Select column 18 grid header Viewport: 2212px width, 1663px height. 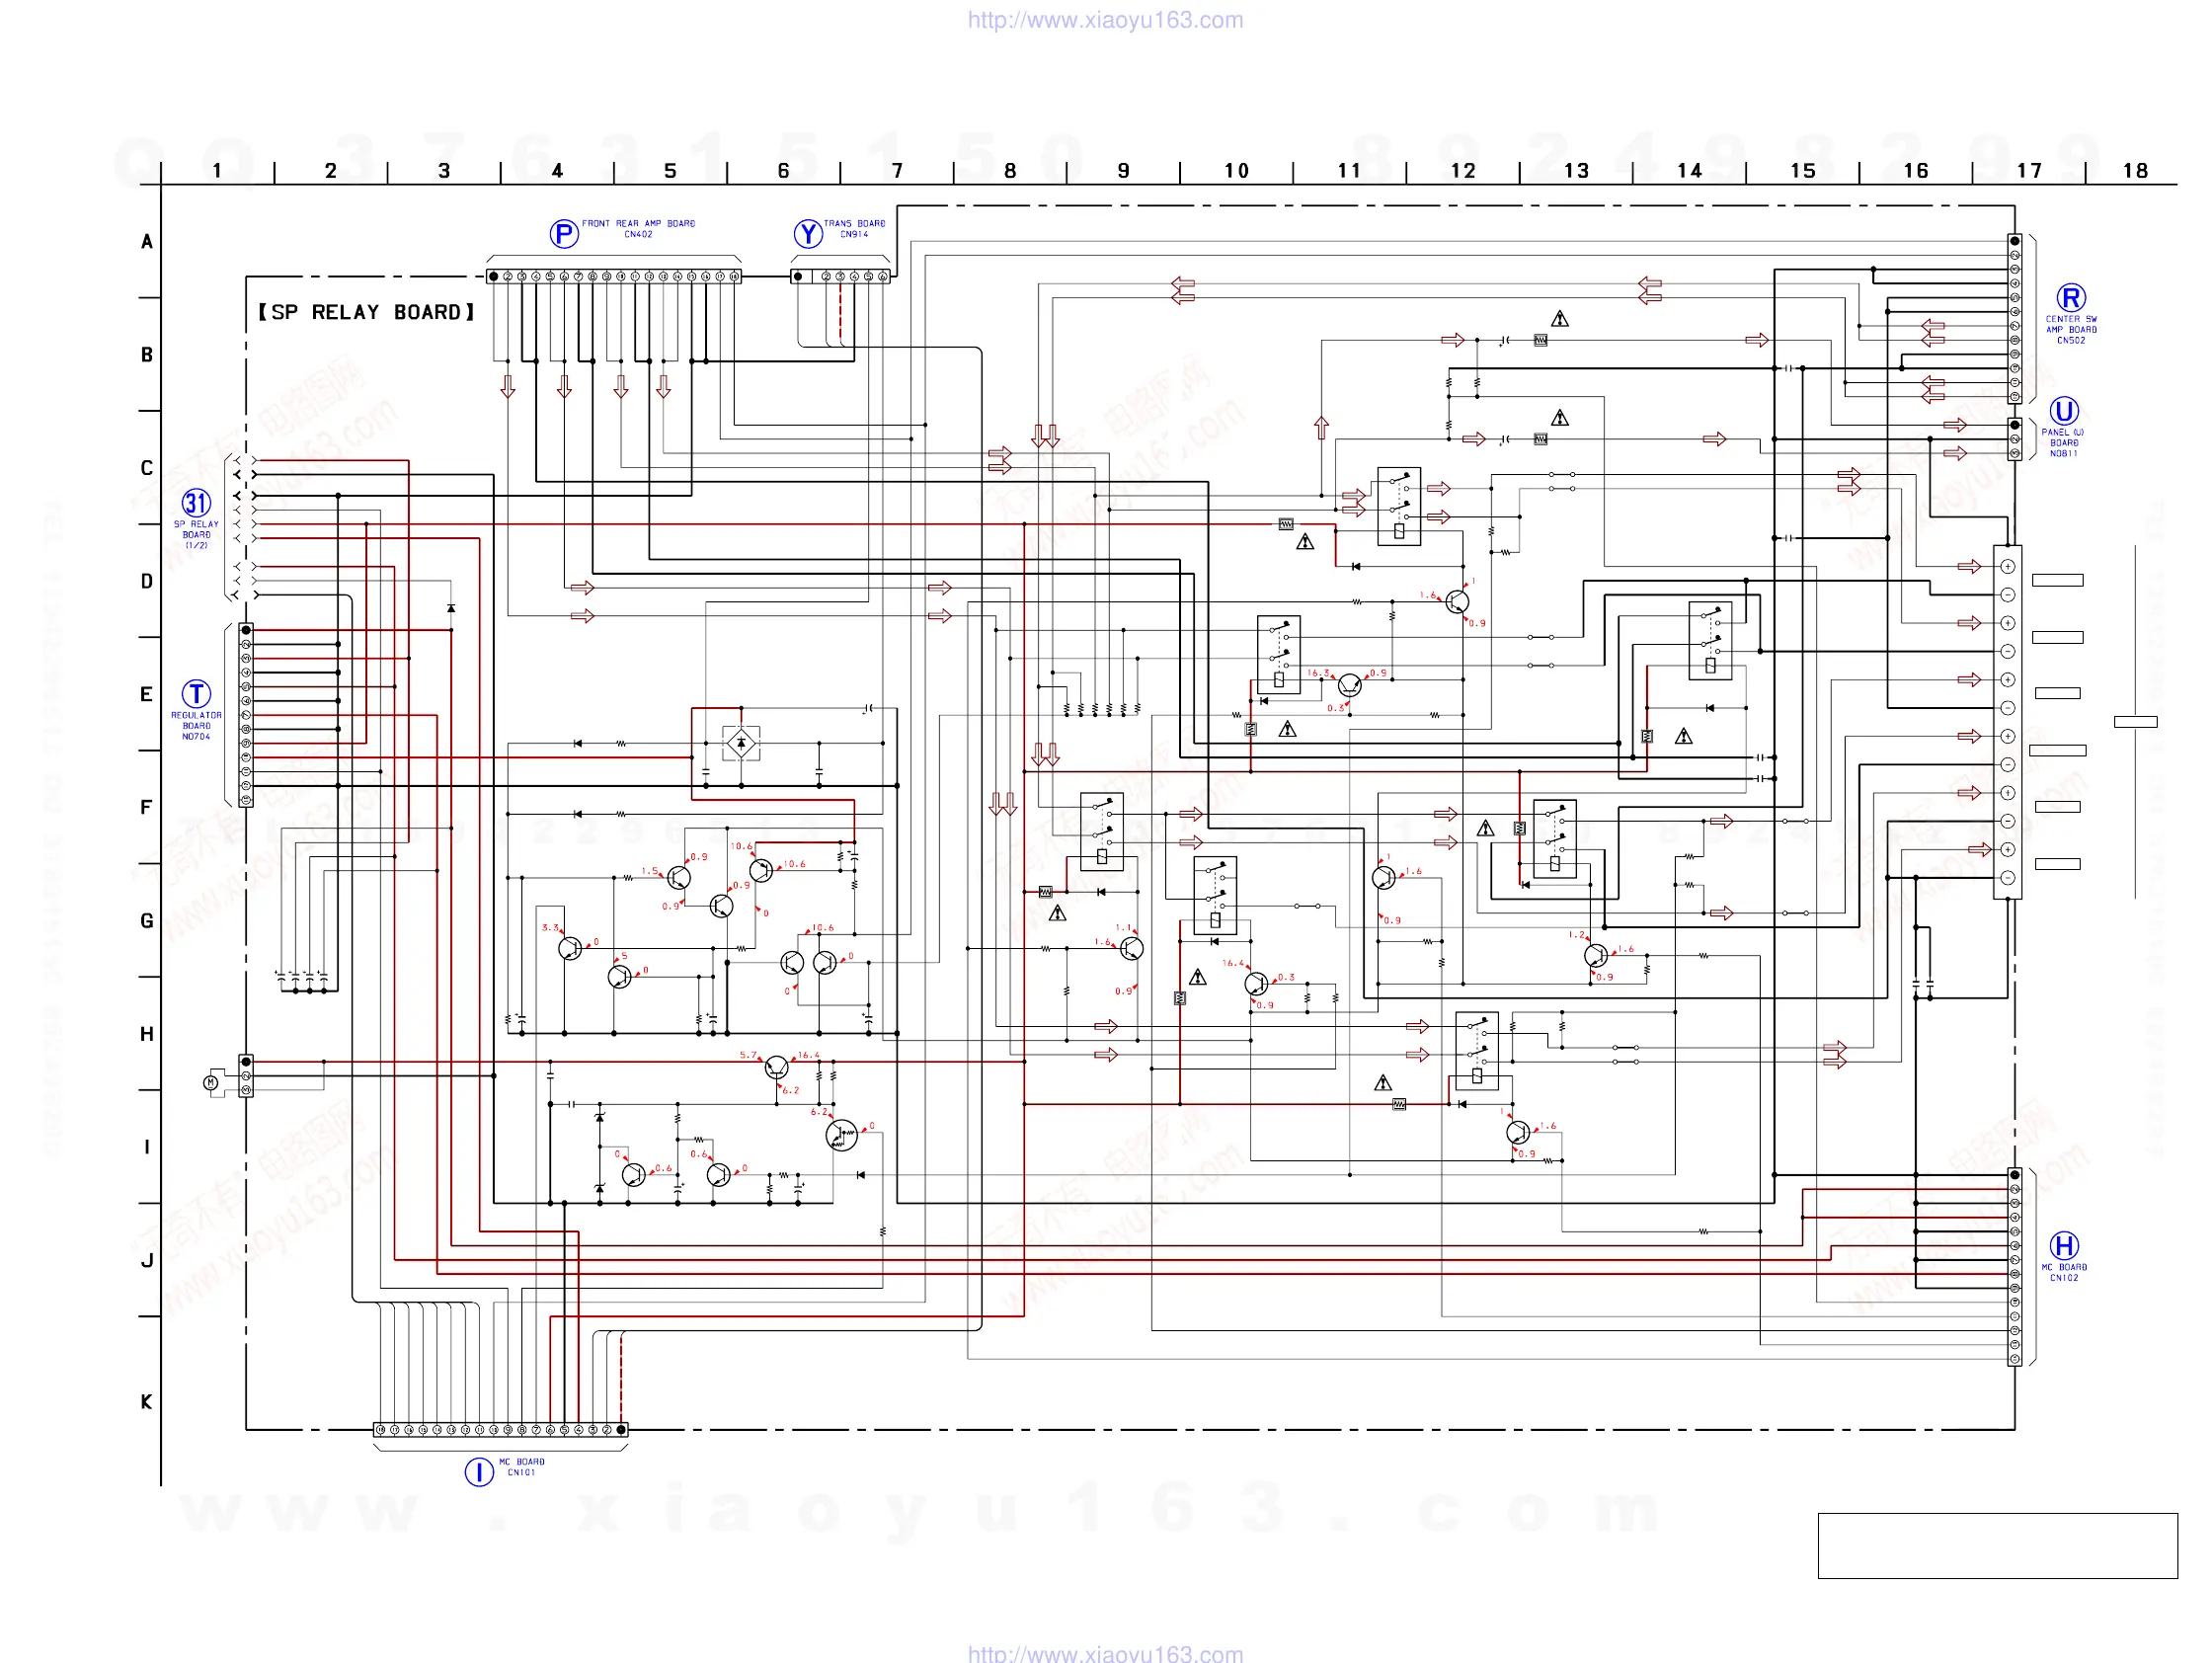point(2135,171)
